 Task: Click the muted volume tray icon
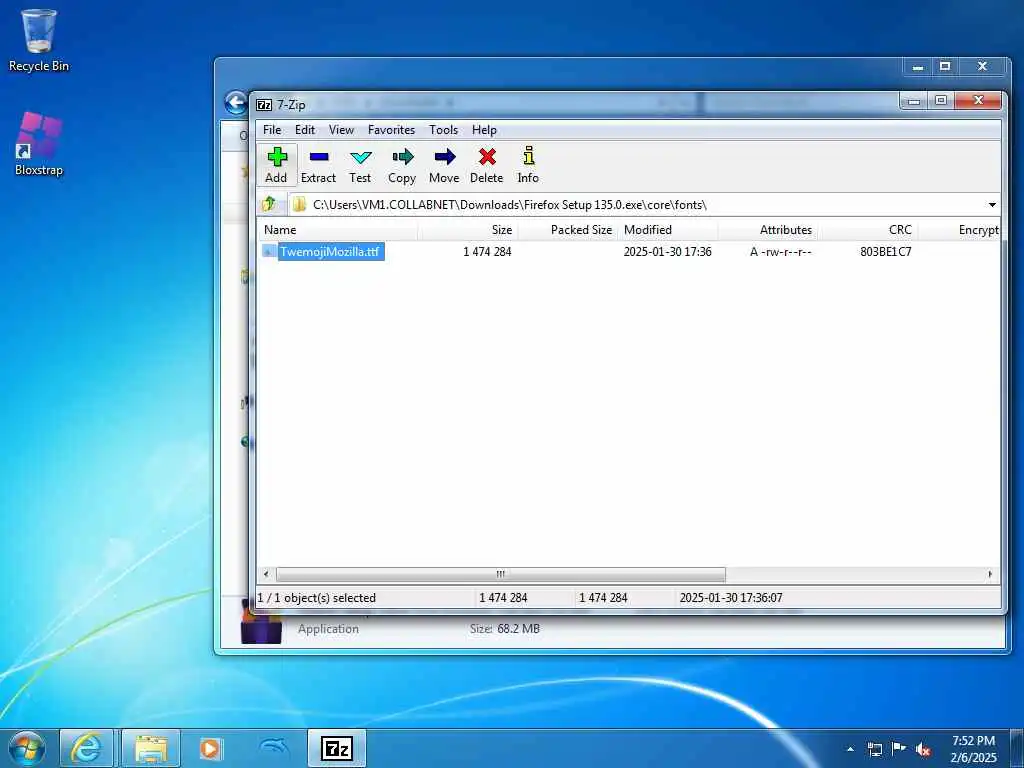(x=923, y=749)
